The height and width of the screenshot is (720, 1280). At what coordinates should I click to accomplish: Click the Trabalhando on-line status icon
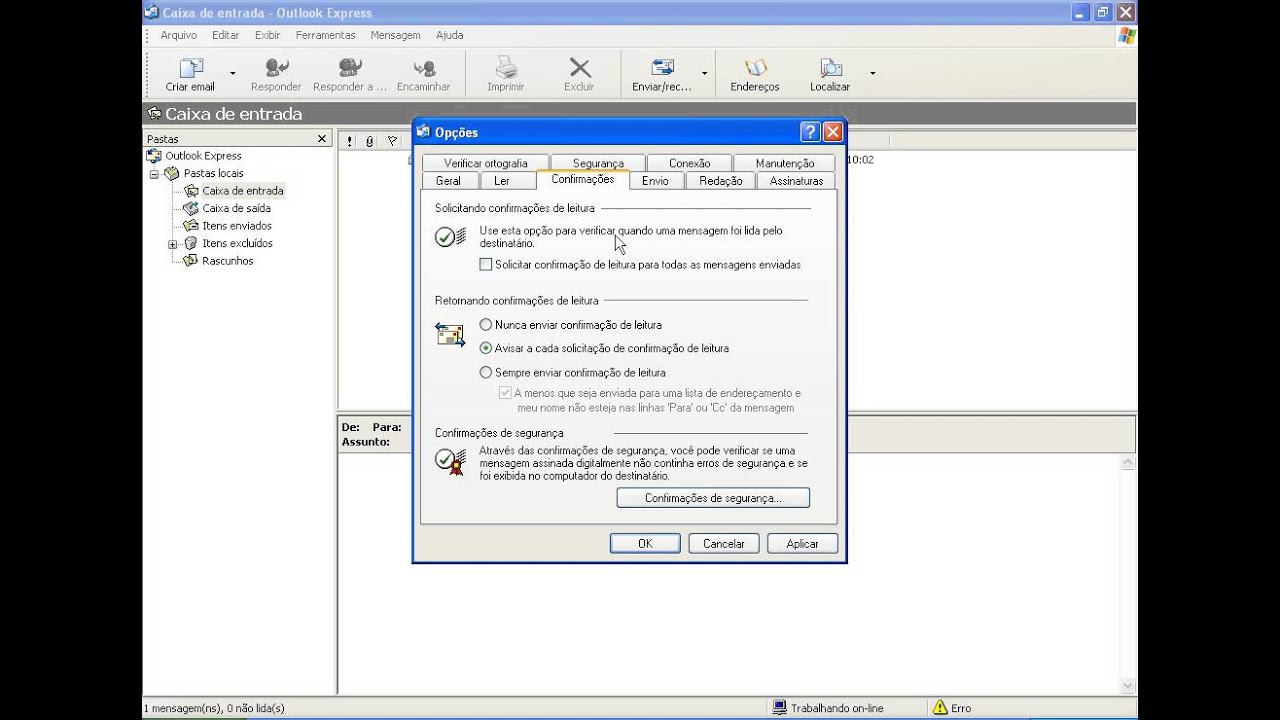[779, 708]
